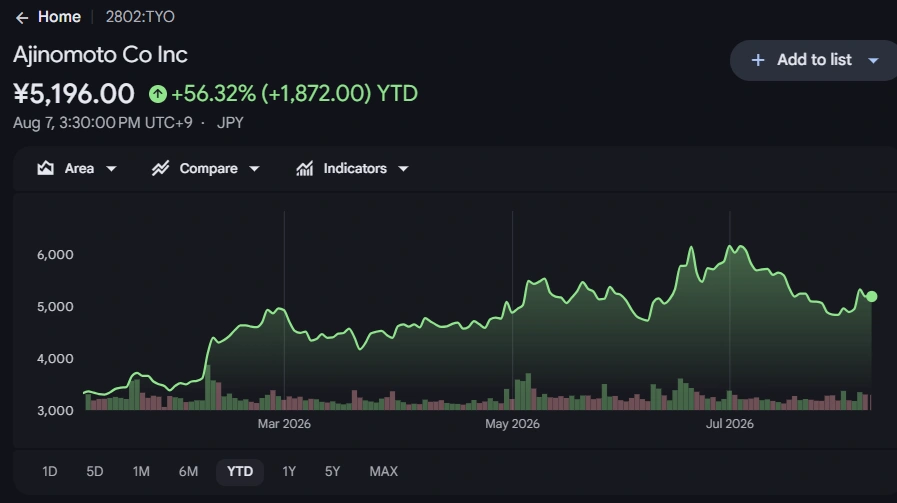Click the back arrow icon next to Home
897x503 pixels.
click(22, 18)
